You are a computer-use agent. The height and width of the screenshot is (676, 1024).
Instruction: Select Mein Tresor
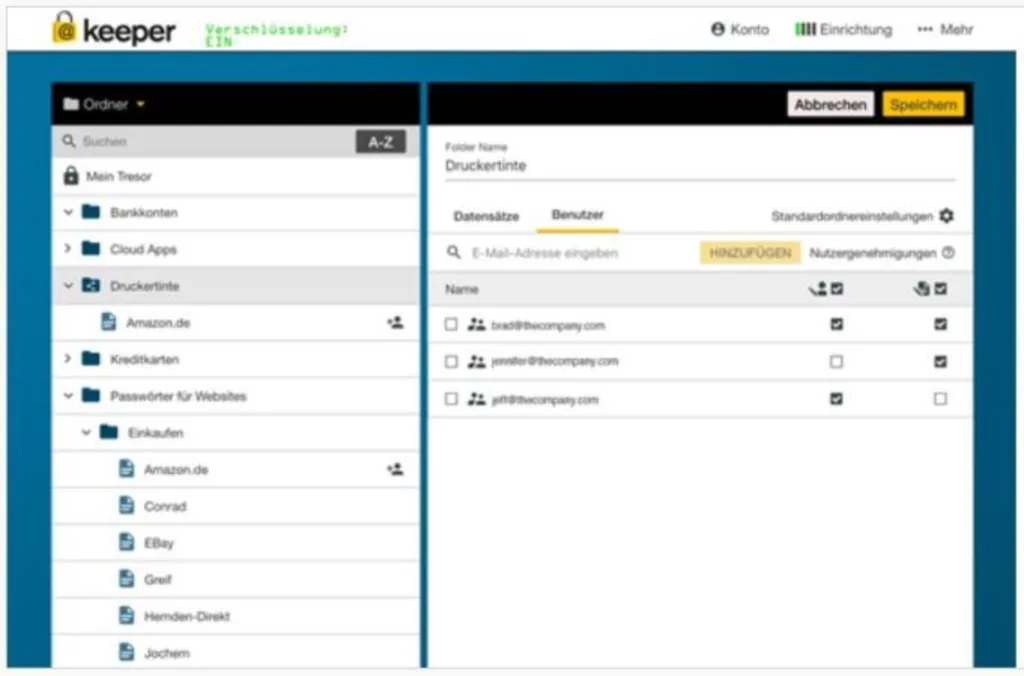[x=236, y=176]
